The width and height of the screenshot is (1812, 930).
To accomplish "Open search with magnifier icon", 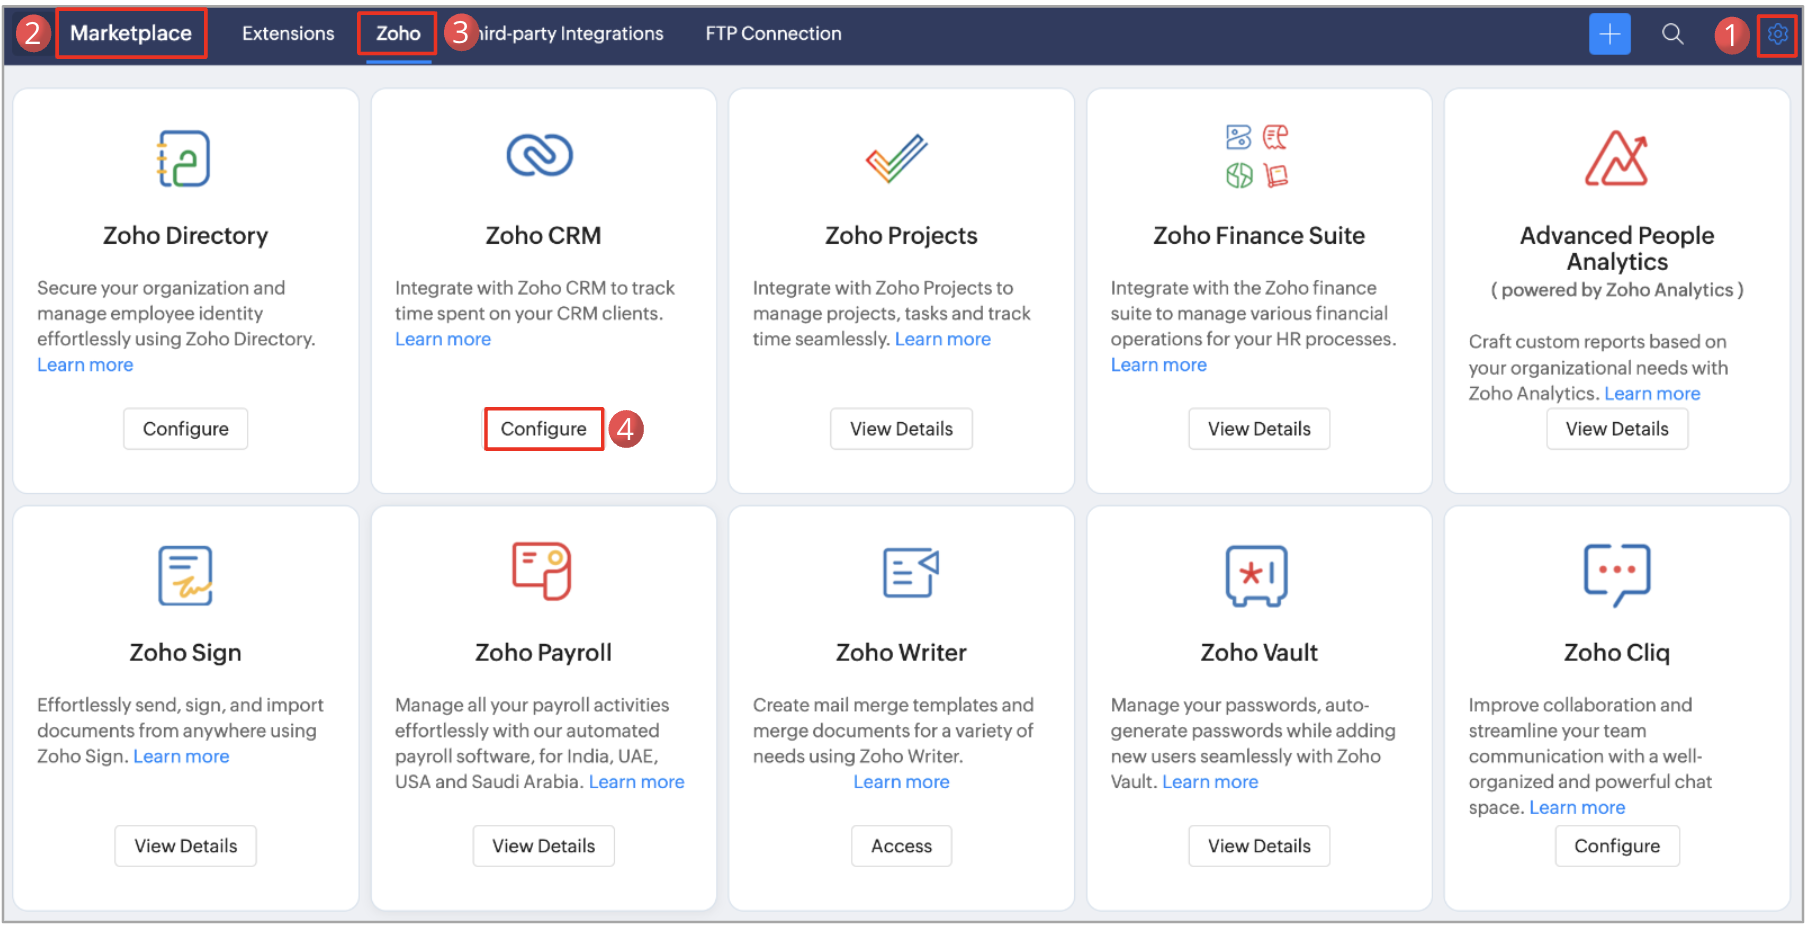I will point(1672,34).
